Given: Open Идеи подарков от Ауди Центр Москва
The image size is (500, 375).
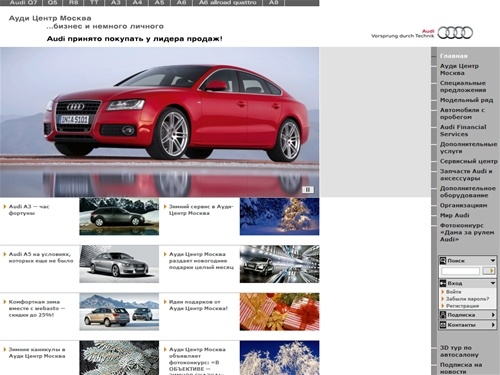Looking at the screenshot, I should point(198,305).
